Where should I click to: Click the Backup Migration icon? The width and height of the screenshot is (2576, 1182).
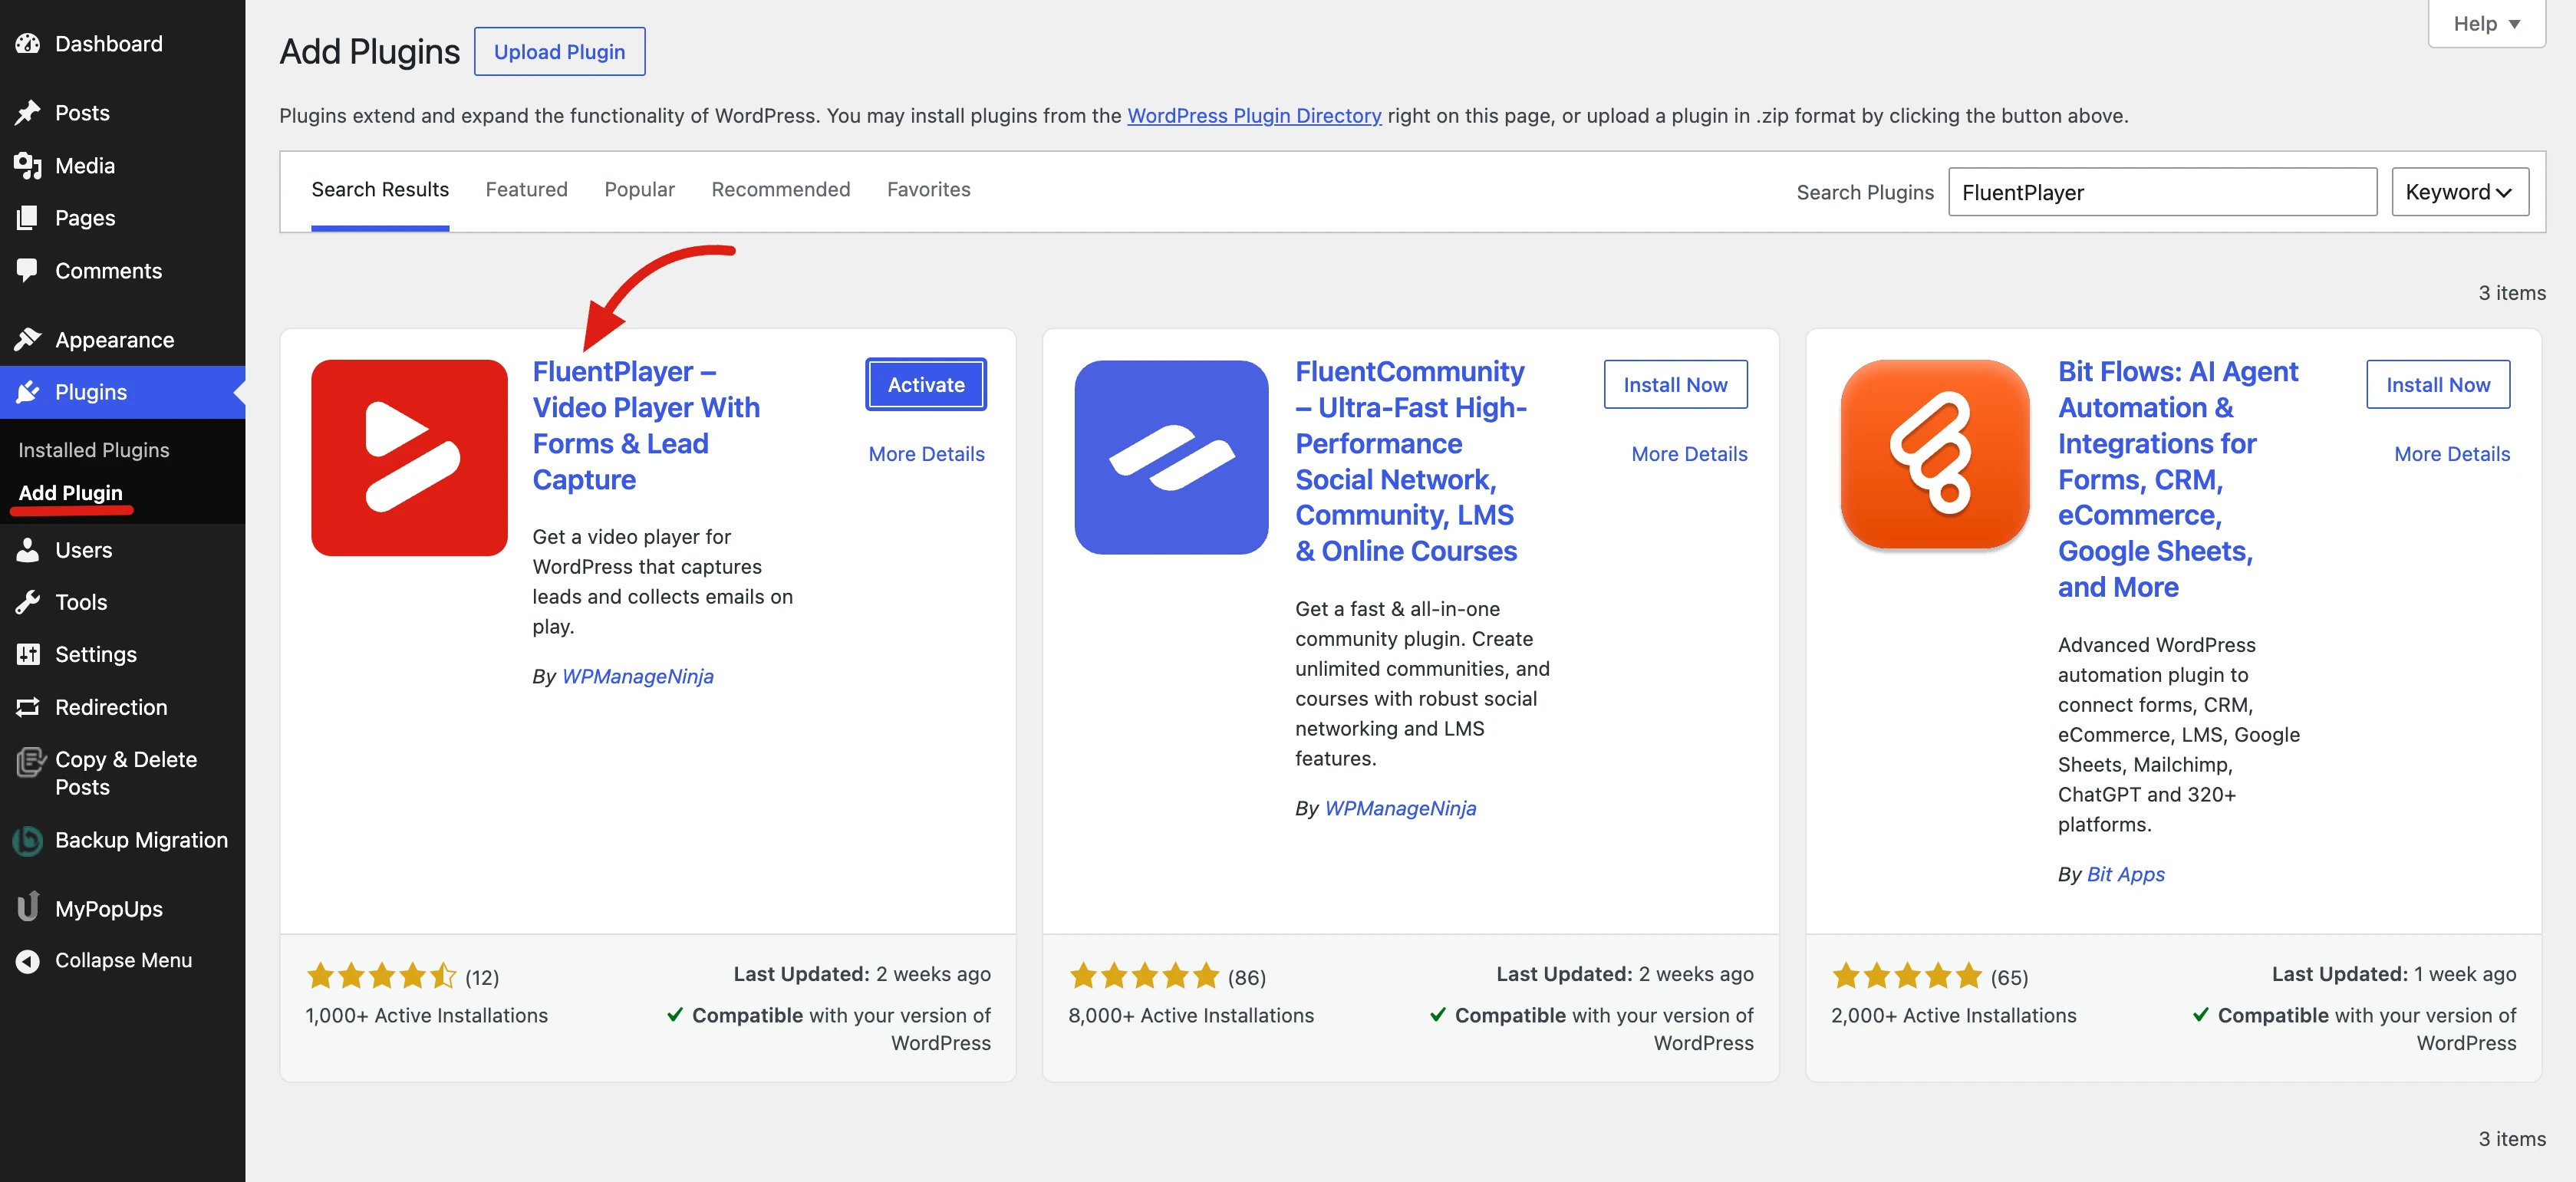(28, 840)
